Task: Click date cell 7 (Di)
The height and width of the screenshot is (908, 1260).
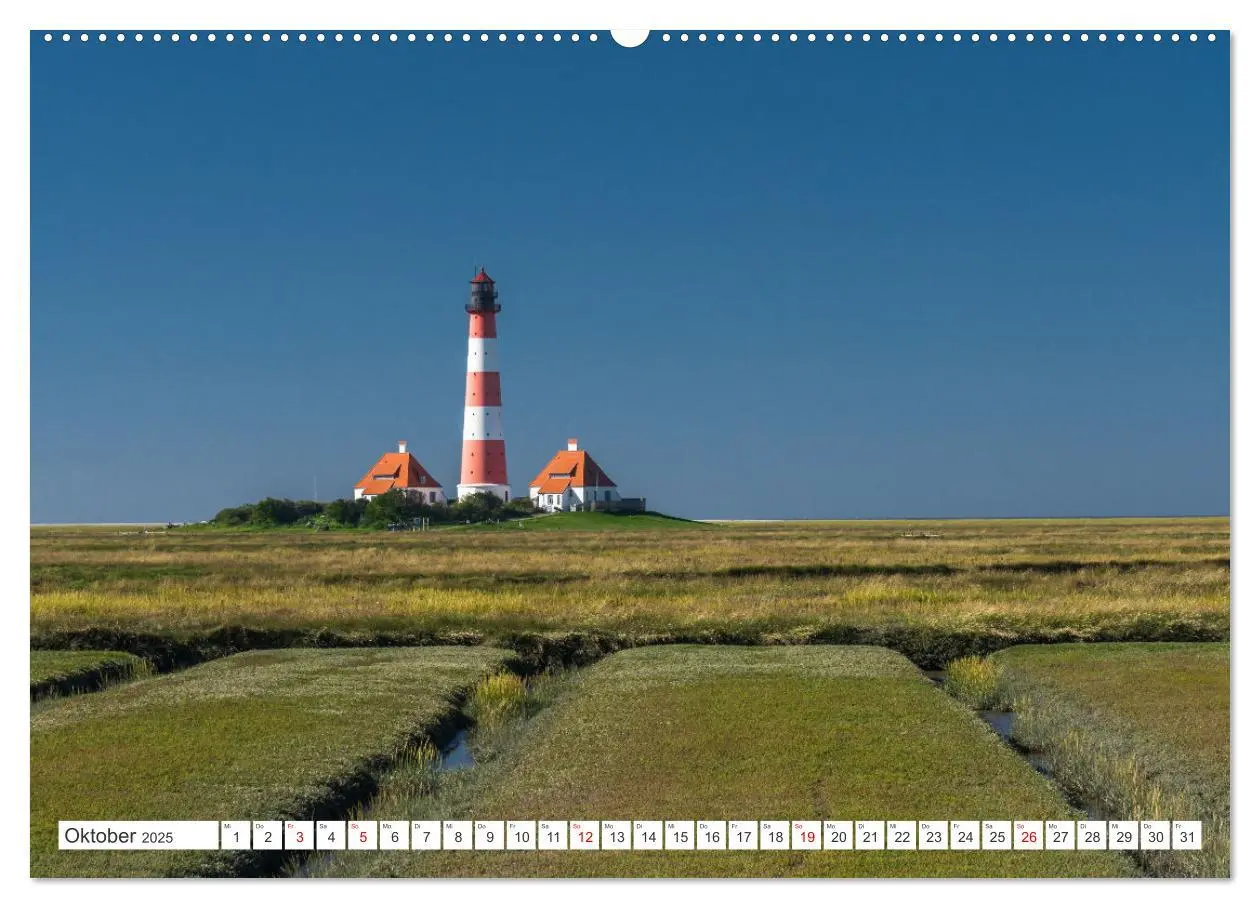Action: tap(426, 836)
